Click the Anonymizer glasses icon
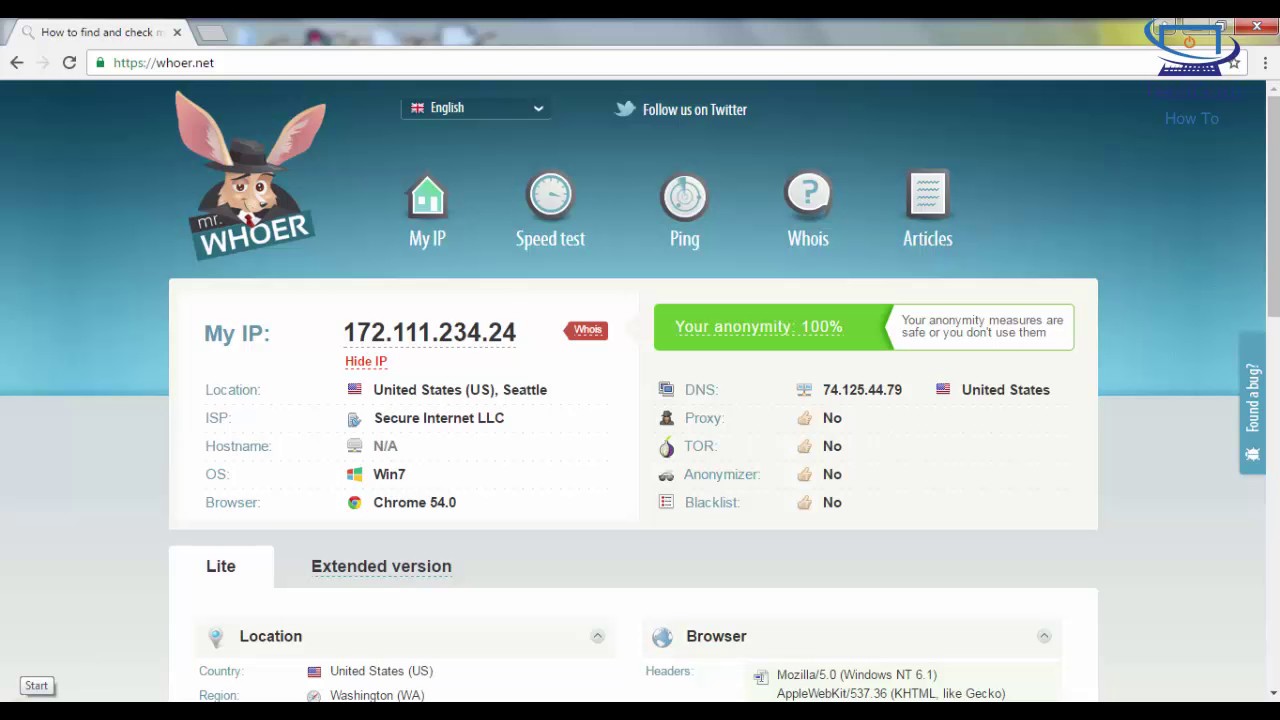The height and width of the screenshot is (720, 1280). [x=666, y=475]
